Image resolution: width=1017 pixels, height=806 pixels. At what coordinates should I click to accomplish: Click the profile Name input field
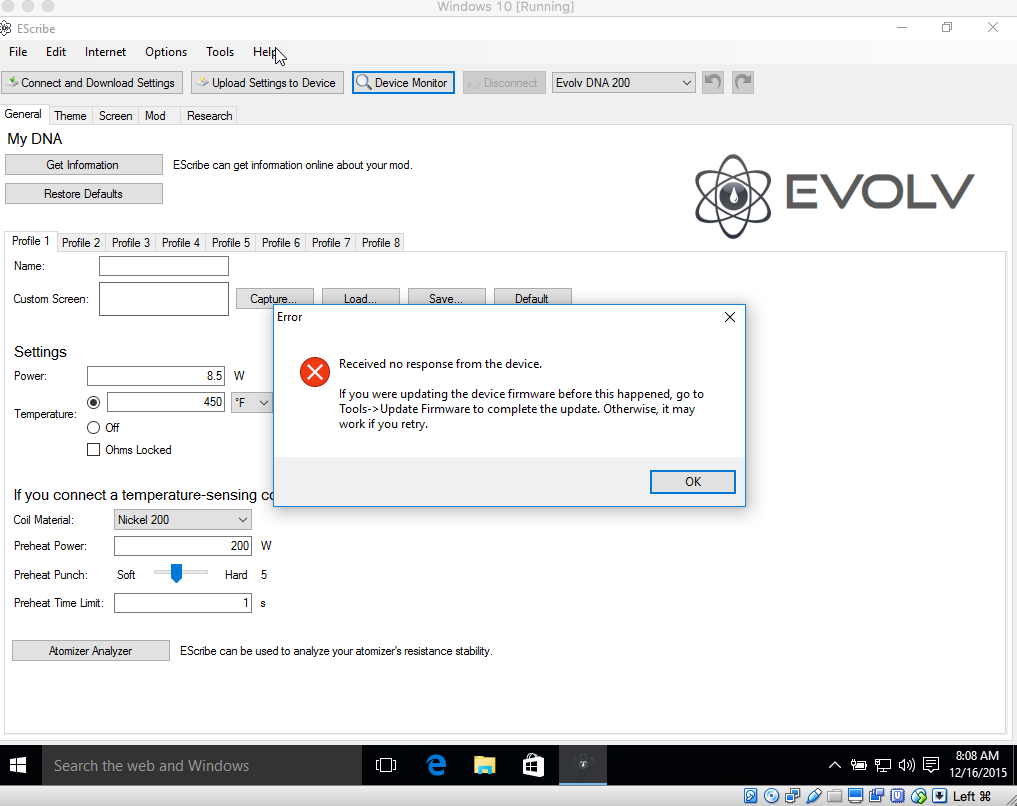tap(163, 266)
